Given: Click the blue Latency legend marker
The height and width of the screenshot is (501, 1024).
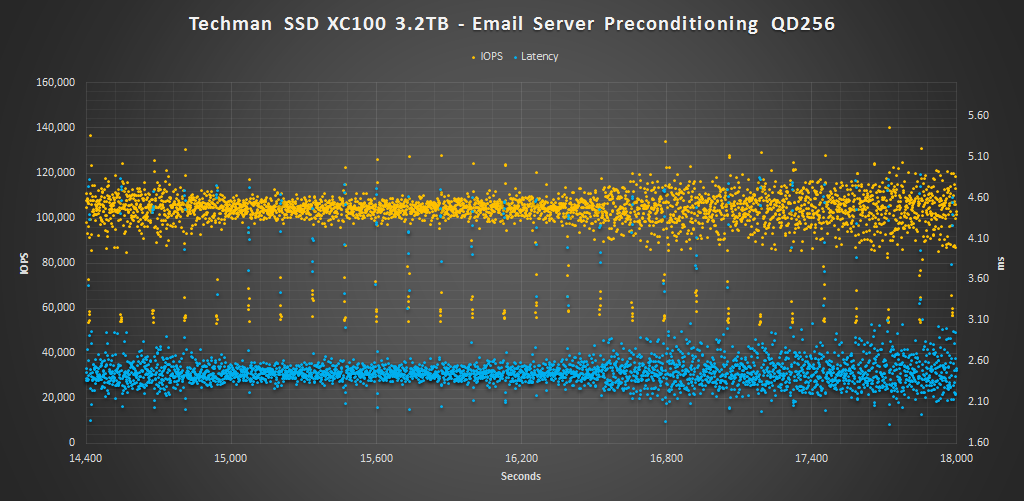Looking at the screenshot, I should (516, 57).
